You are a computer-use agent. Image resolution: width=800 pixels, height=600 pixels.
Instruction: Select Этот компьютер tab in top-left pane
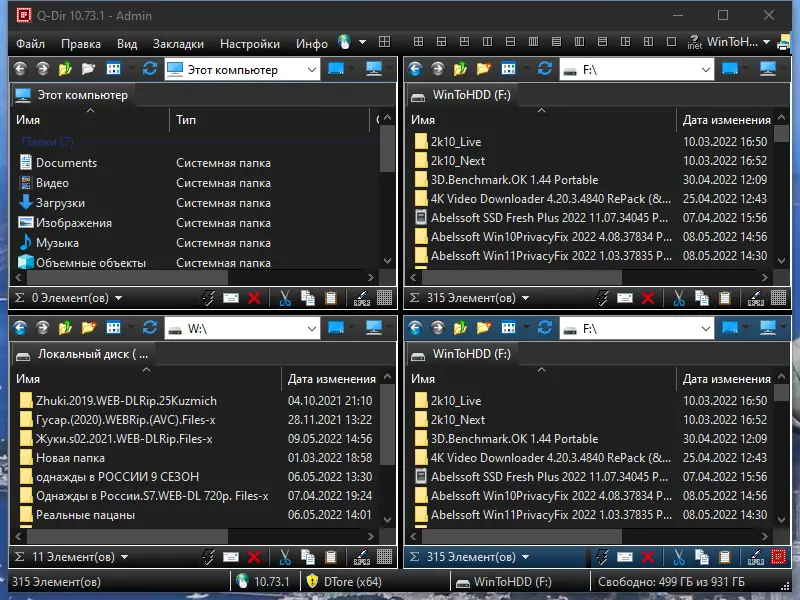point(72,95)
